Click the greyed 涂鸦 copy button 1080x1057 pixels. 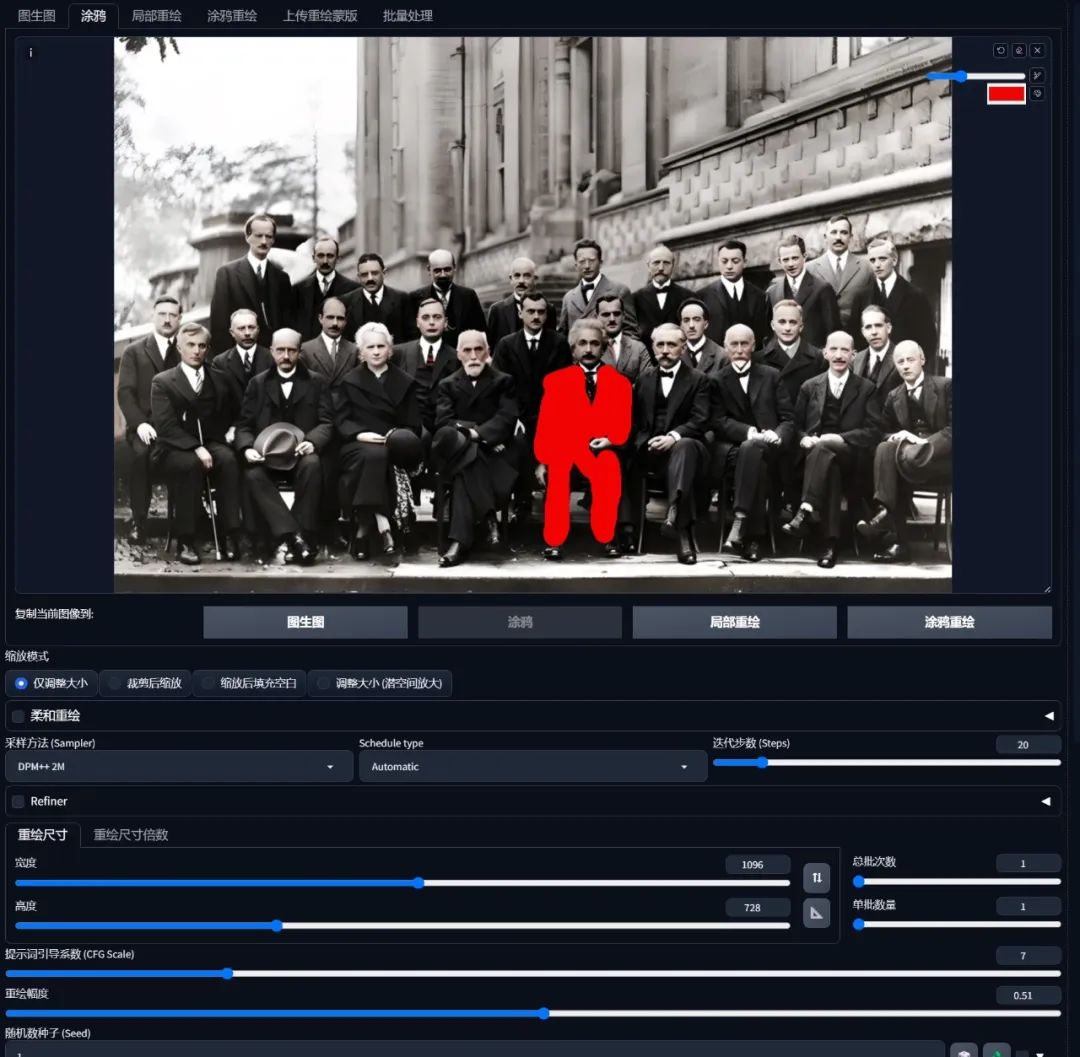(520, 622)
